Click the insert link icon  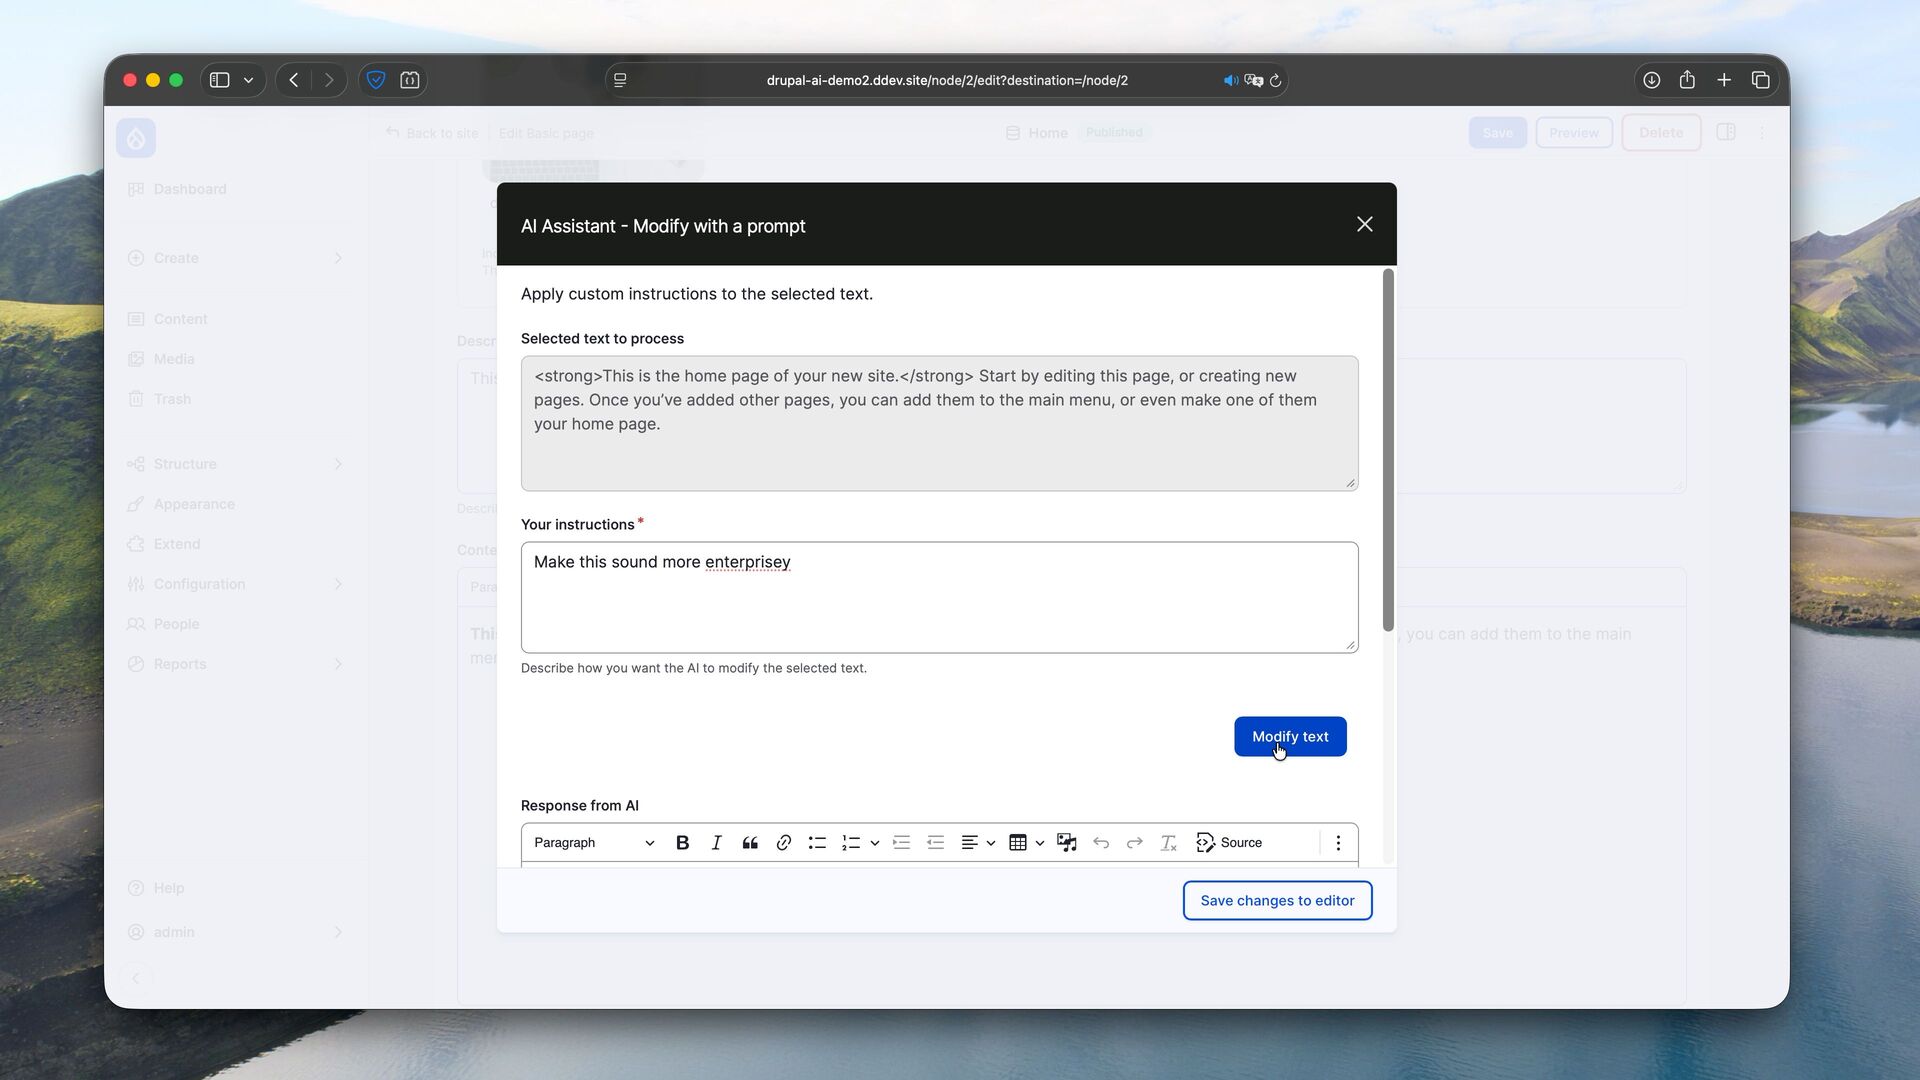(784, 843)
